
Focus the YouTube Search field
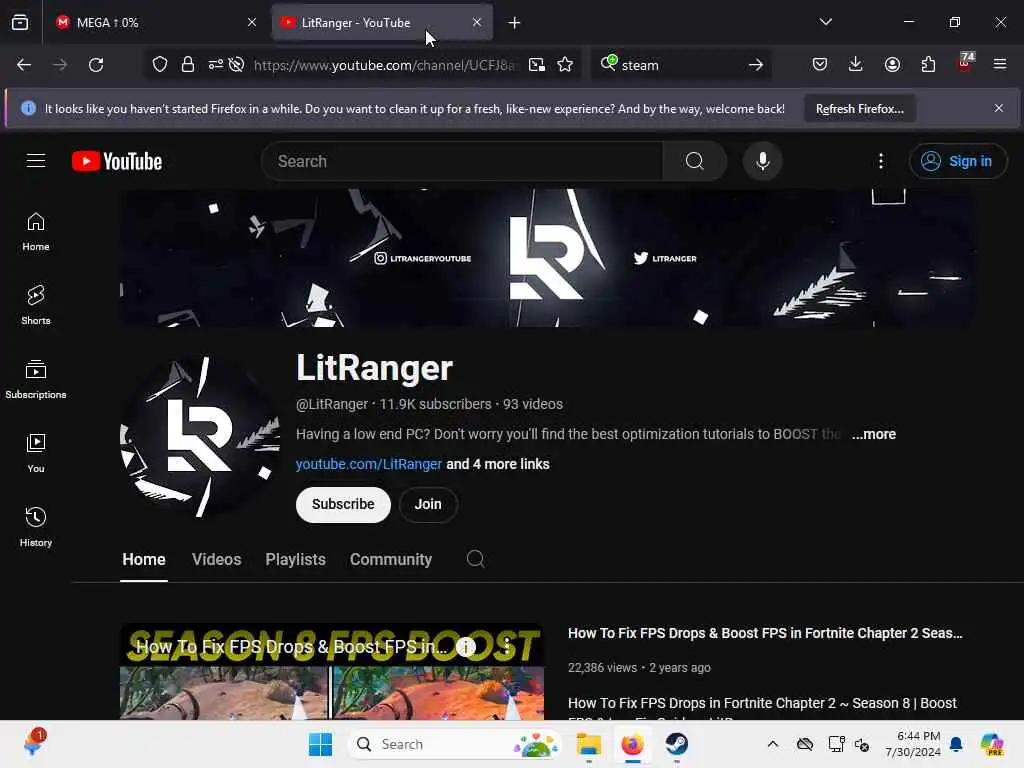point(462,161)
